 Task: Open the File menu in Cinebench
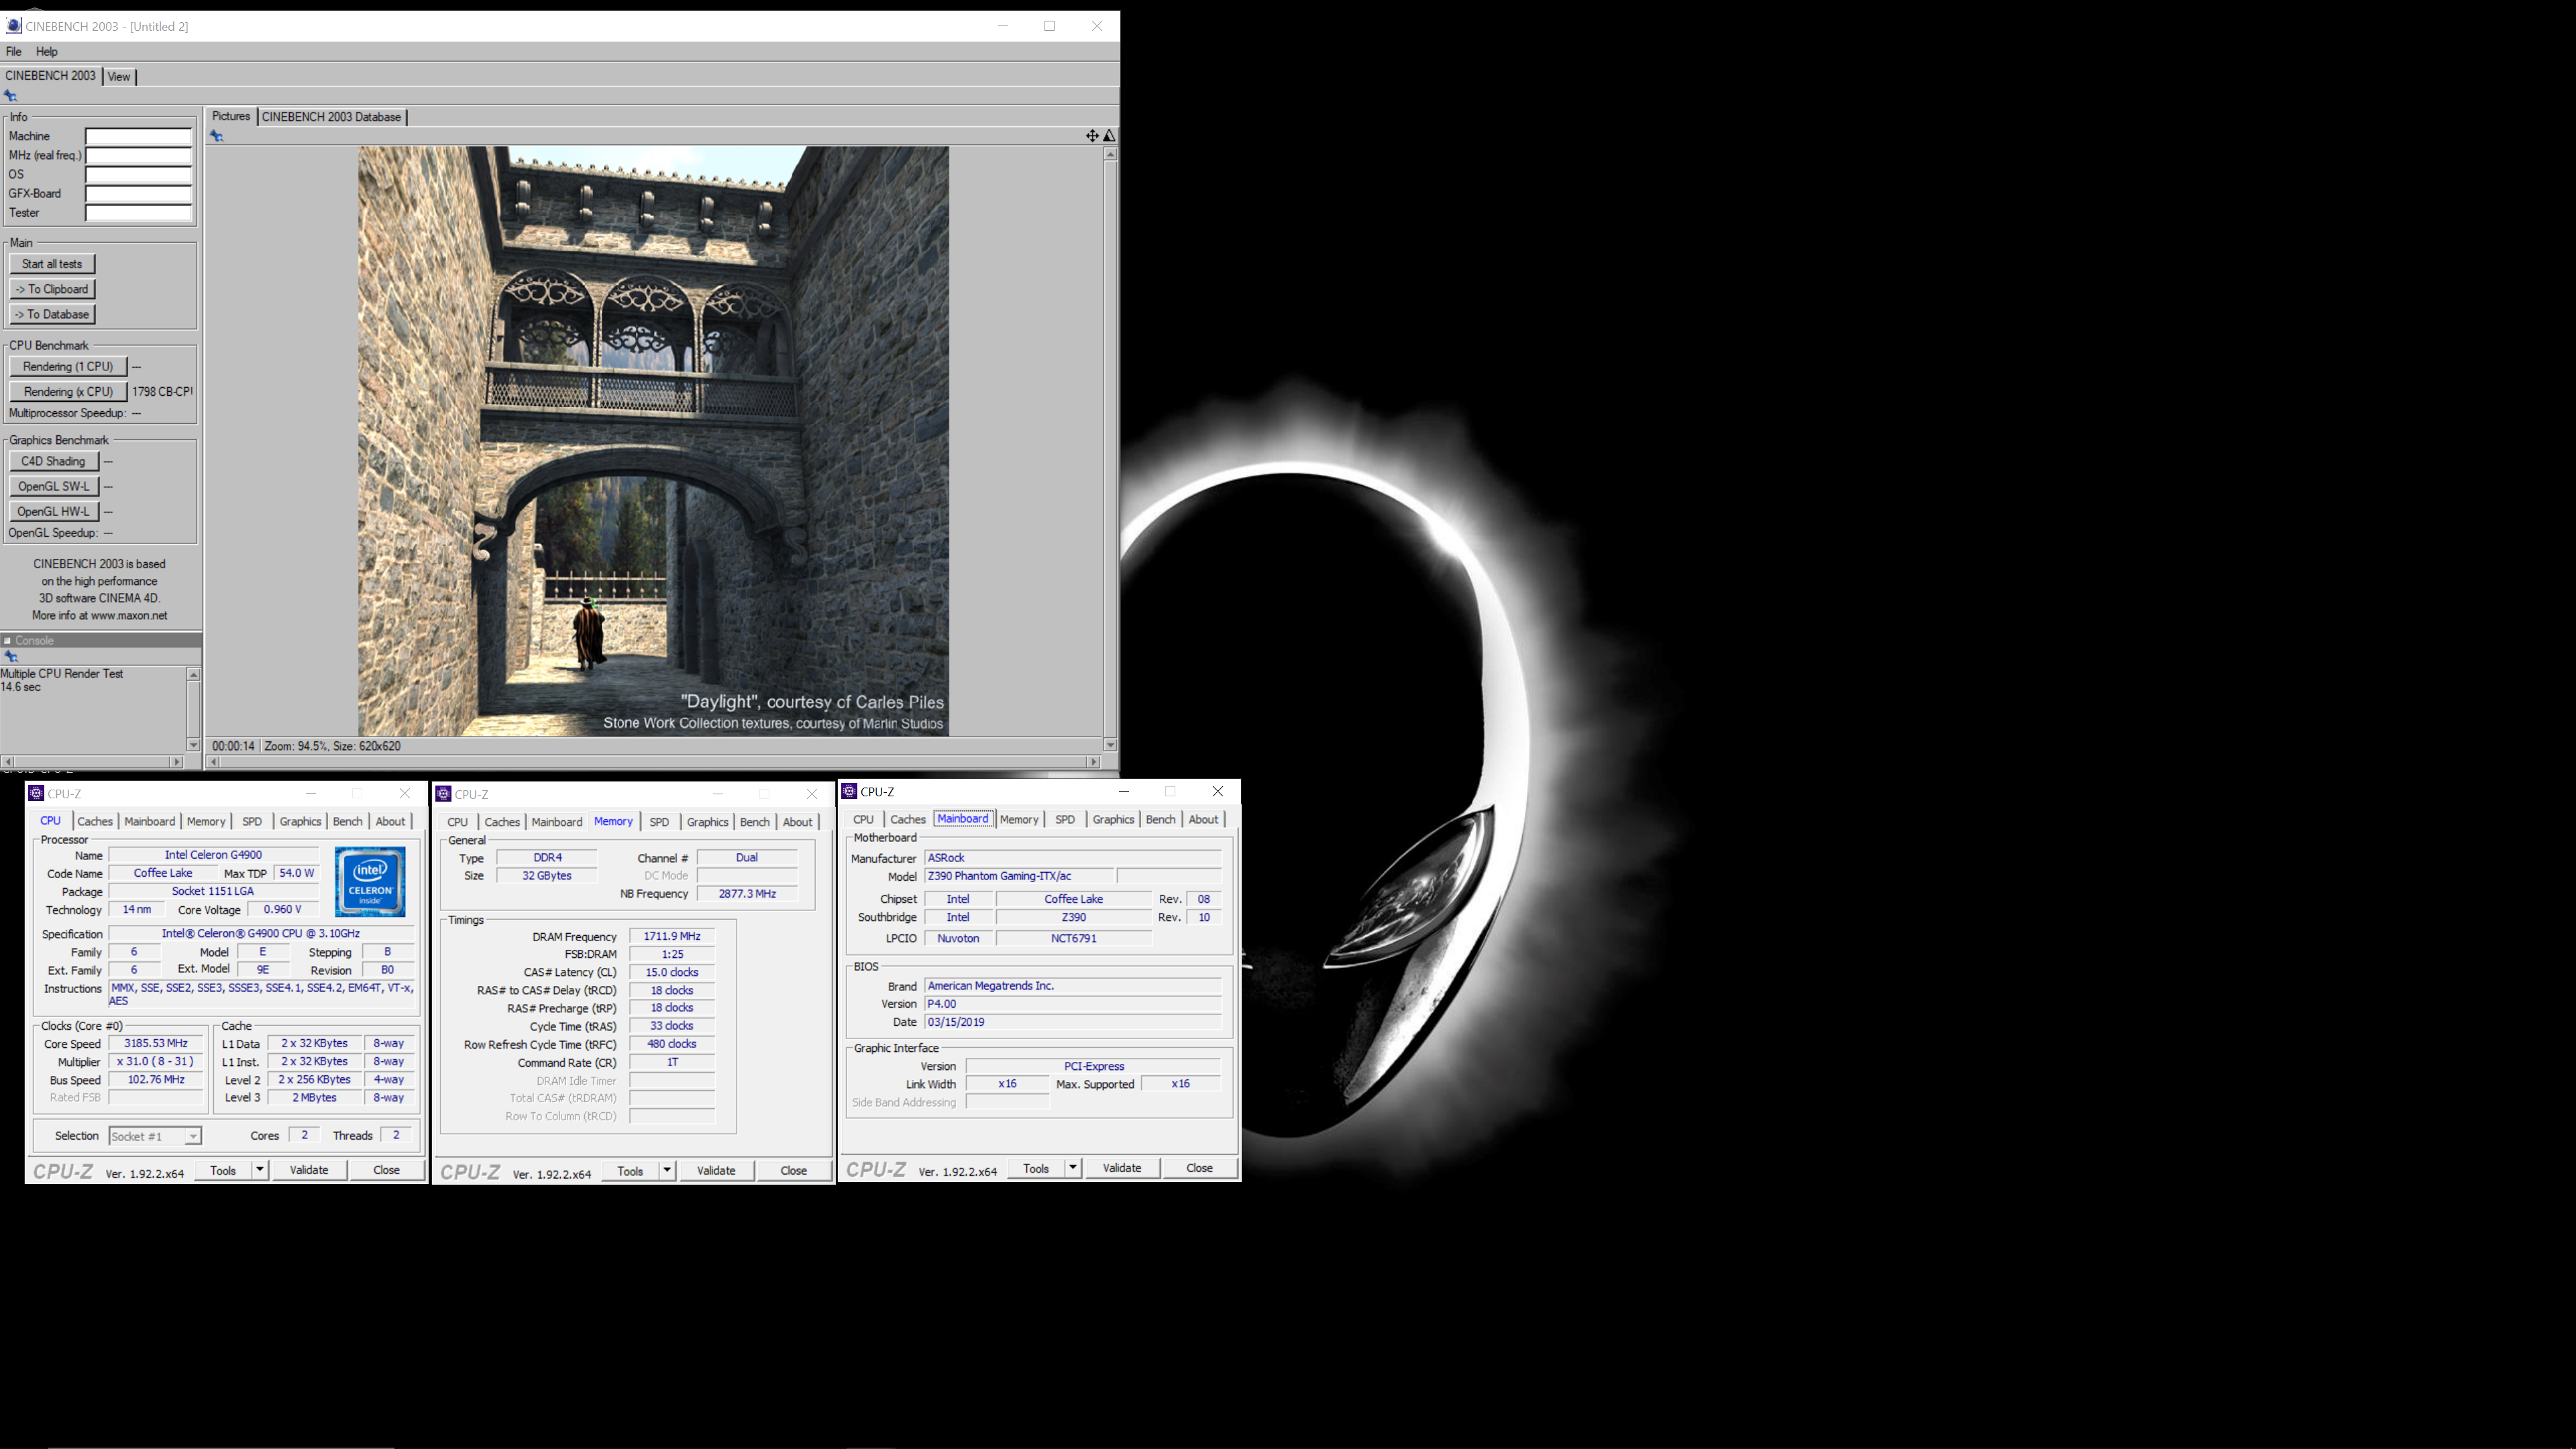(14, 52)
